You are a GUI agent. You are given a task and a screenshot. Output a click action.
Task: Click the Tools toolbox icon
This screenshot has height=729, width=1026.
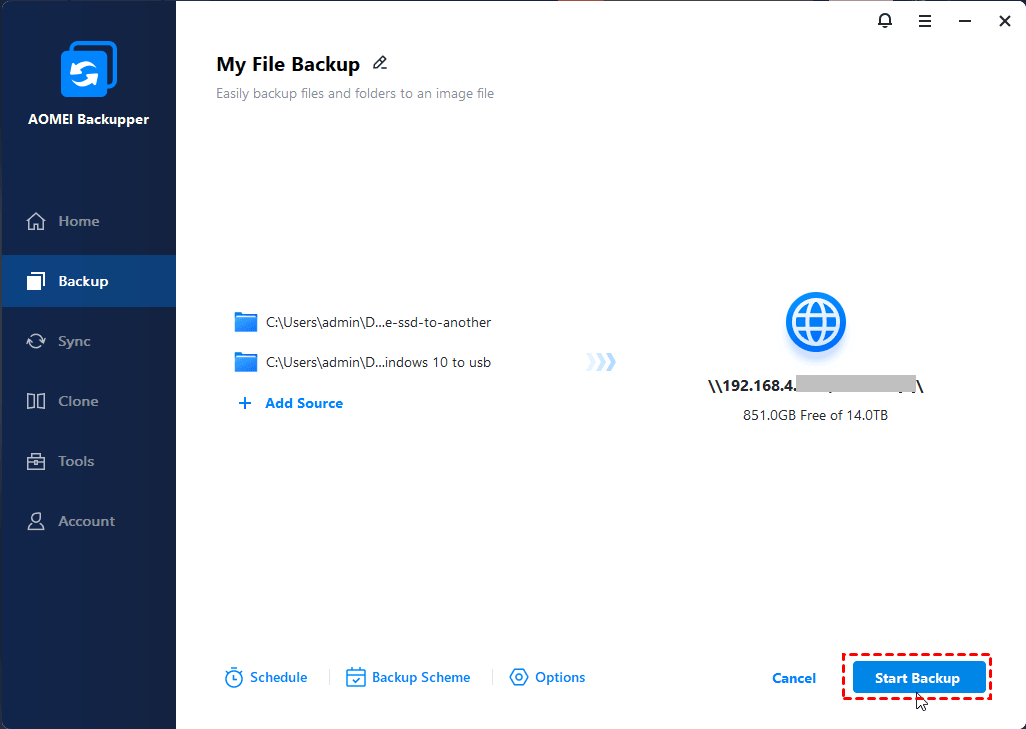[36, 461]
